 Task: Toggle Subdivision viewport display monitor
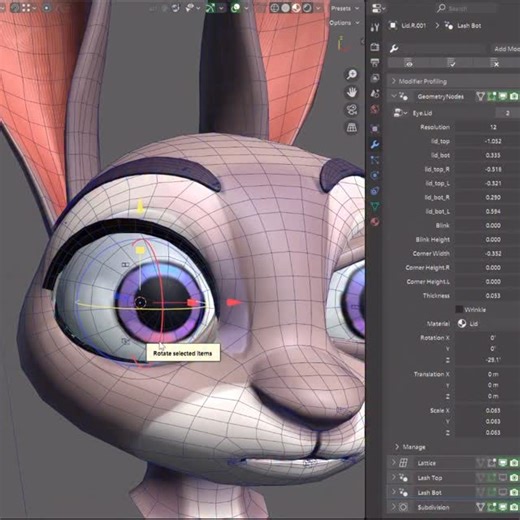pyautogui.click(x=503, y=507)
